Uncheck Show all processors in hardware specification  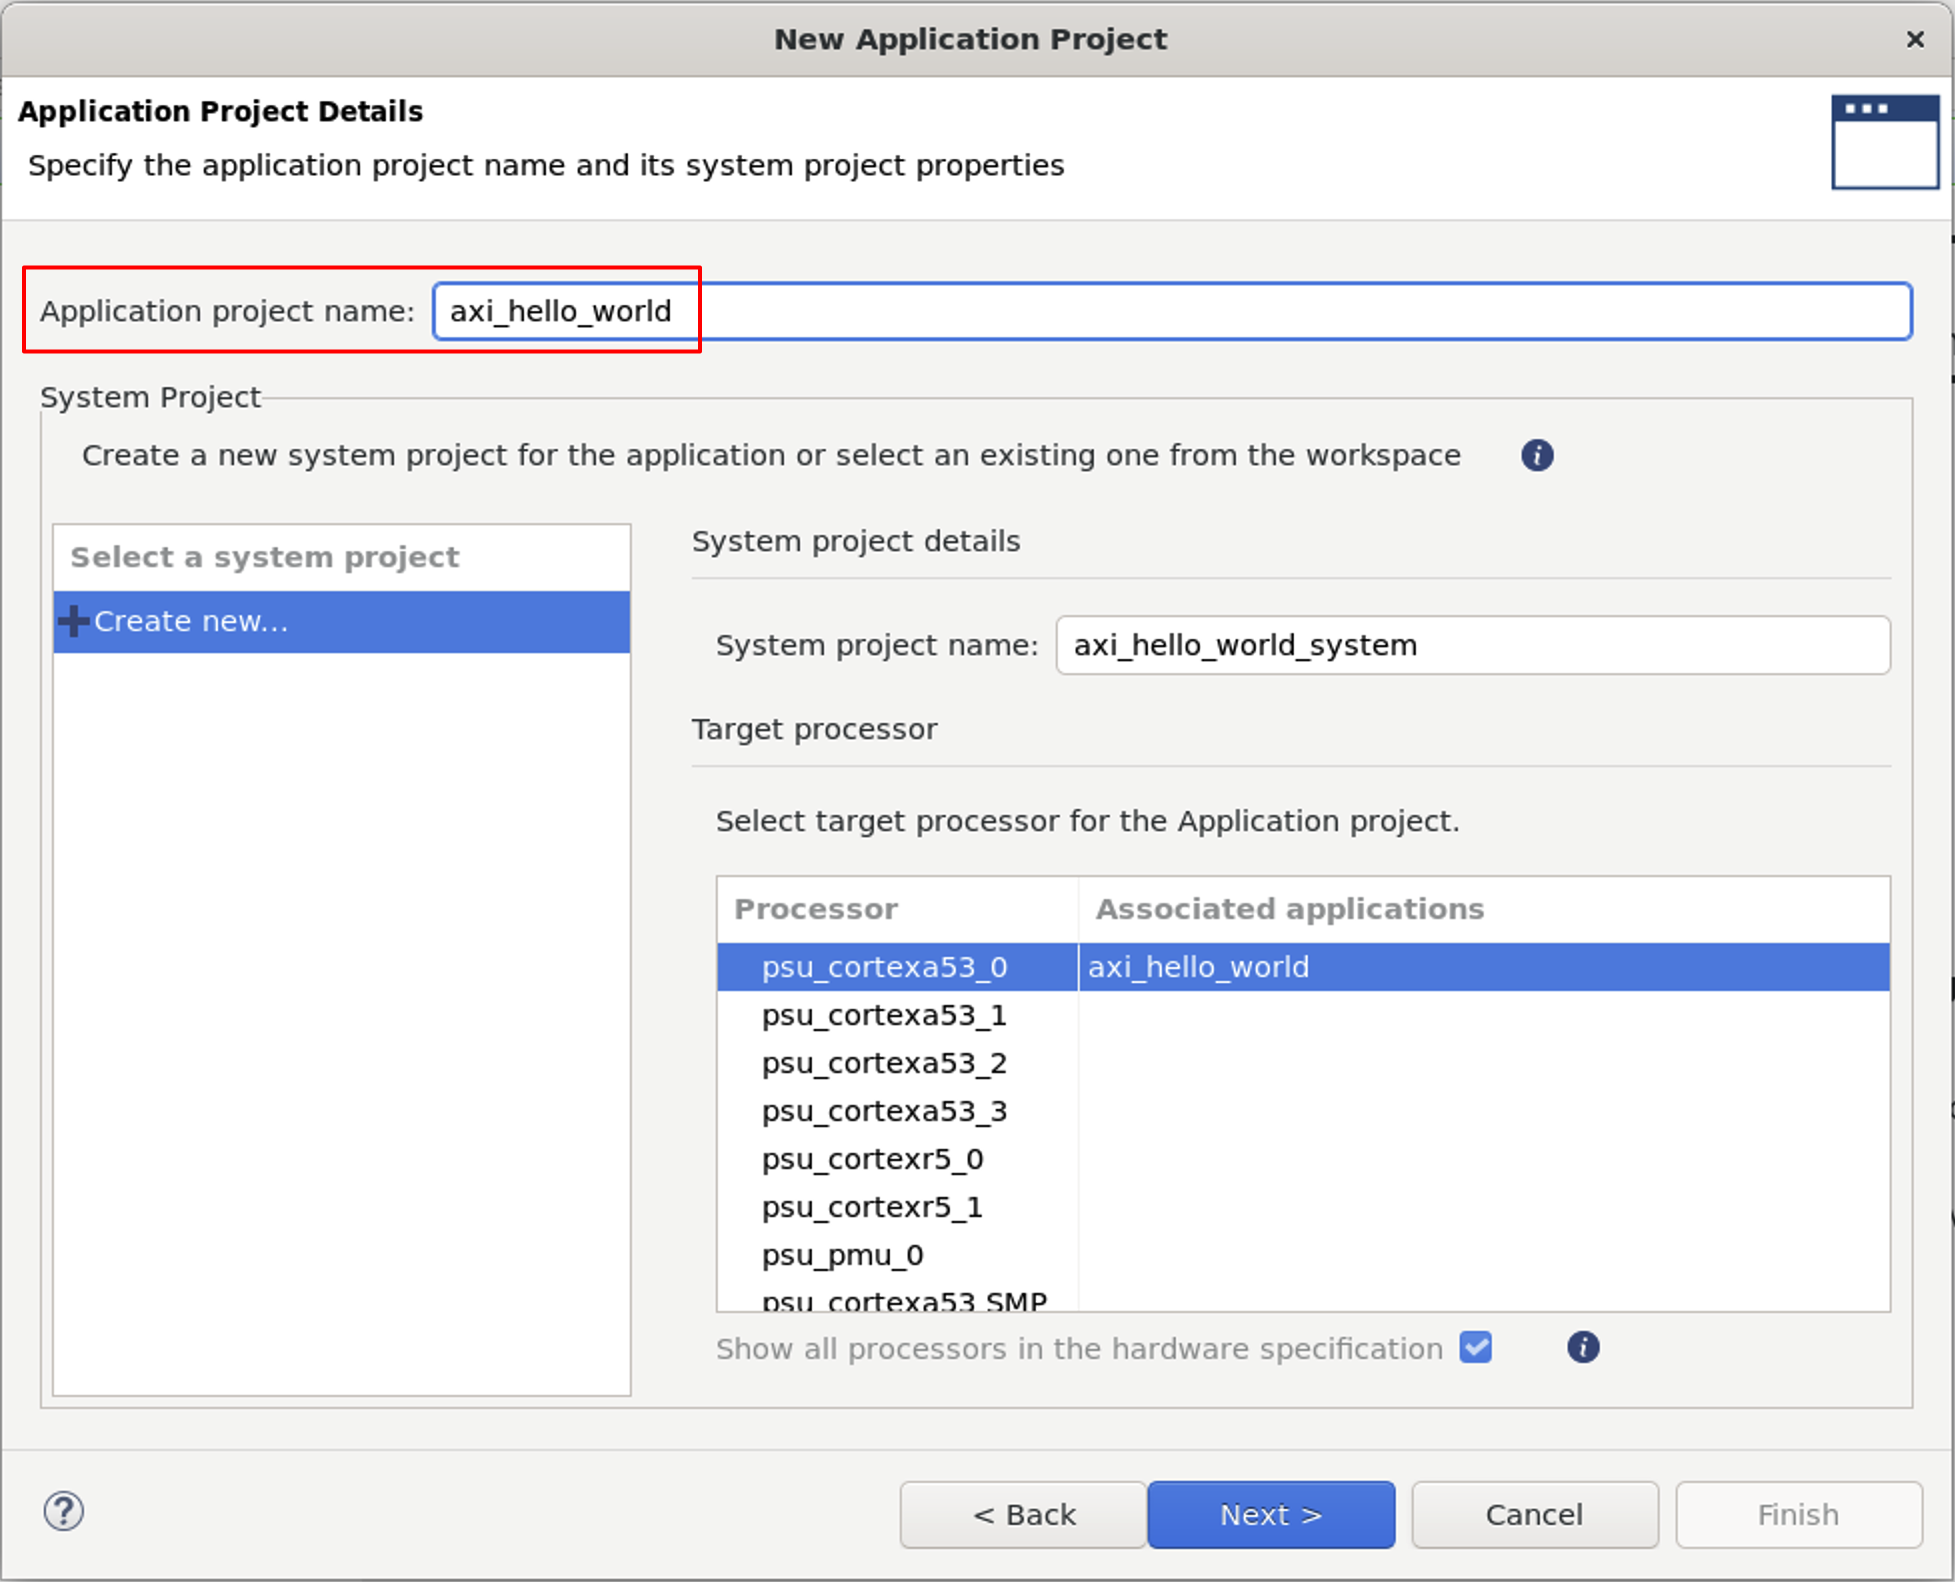coord(1475,1348)
